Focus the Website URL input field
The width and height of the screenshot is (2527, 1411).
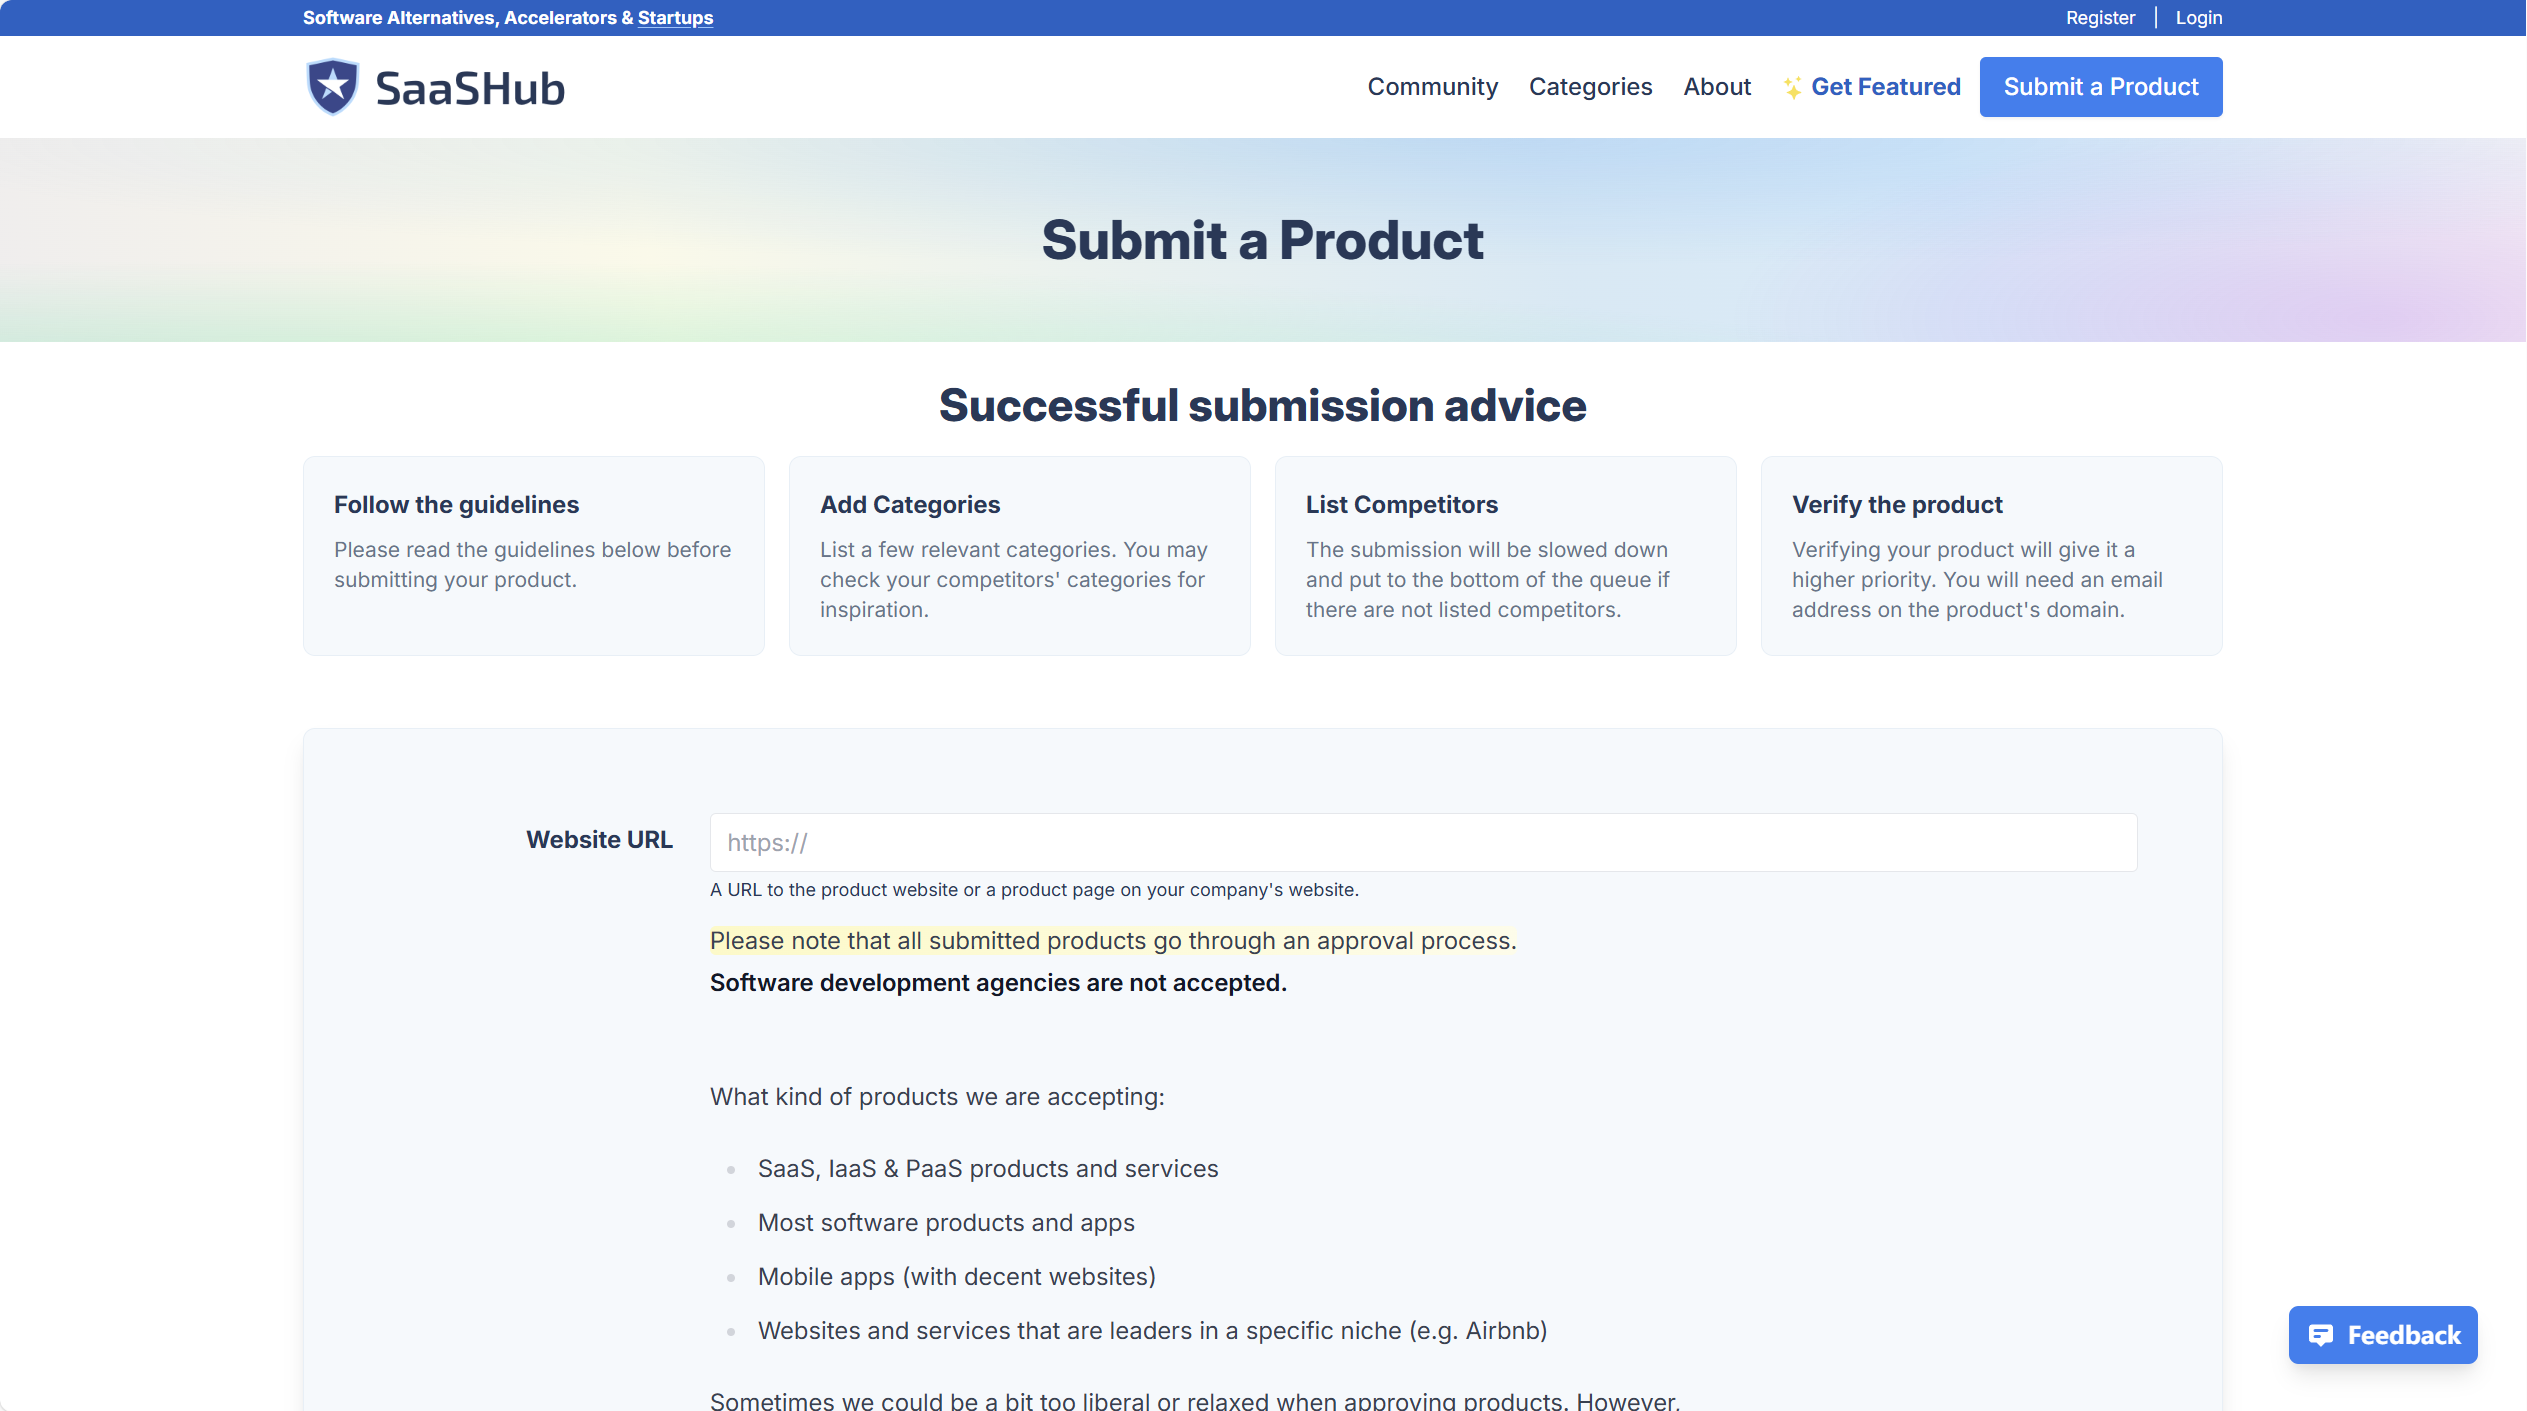(x=1423, y=842)
